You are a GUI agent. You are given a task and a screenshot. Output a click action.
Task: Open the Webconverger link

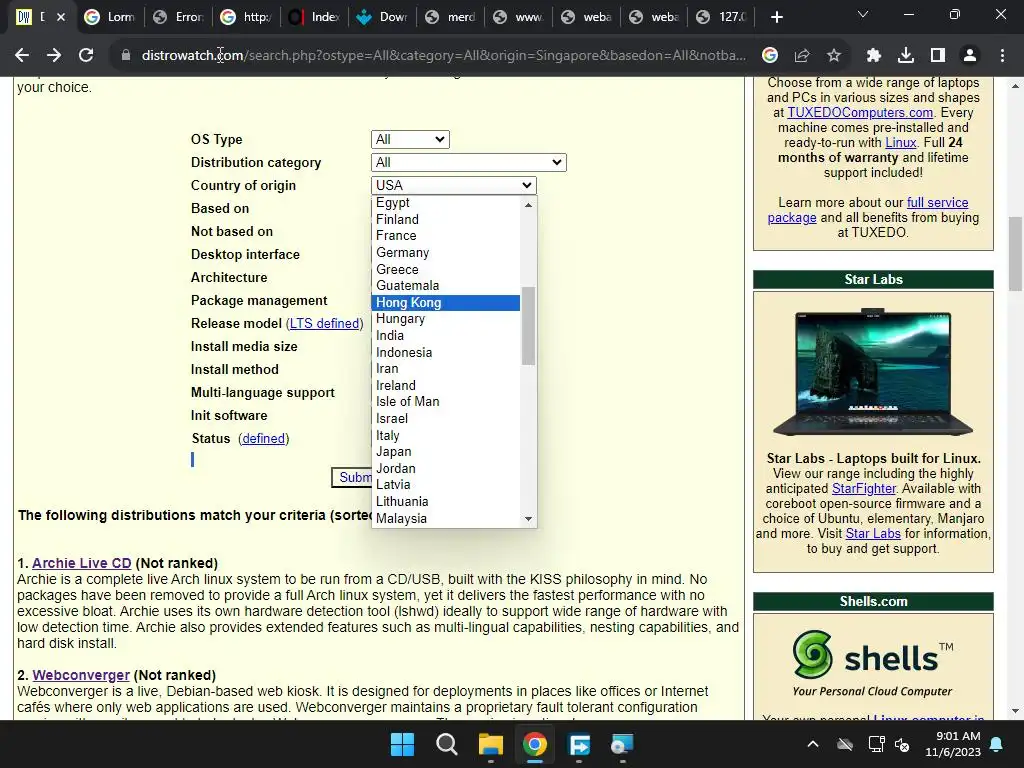pos(81,675)
